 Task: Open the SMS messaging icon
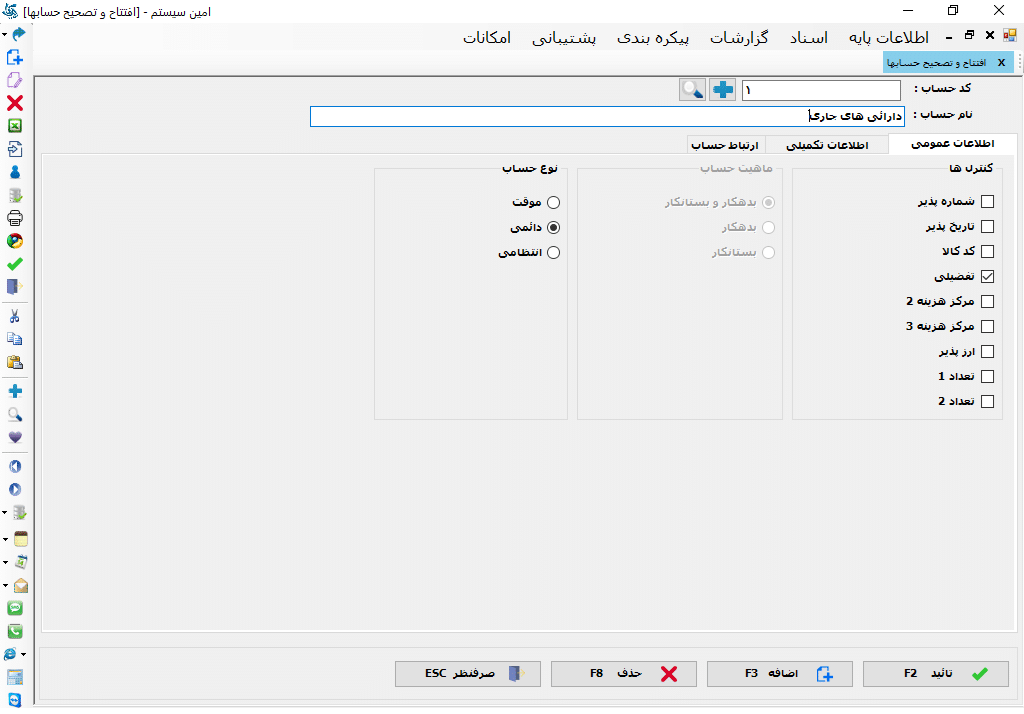15,607
